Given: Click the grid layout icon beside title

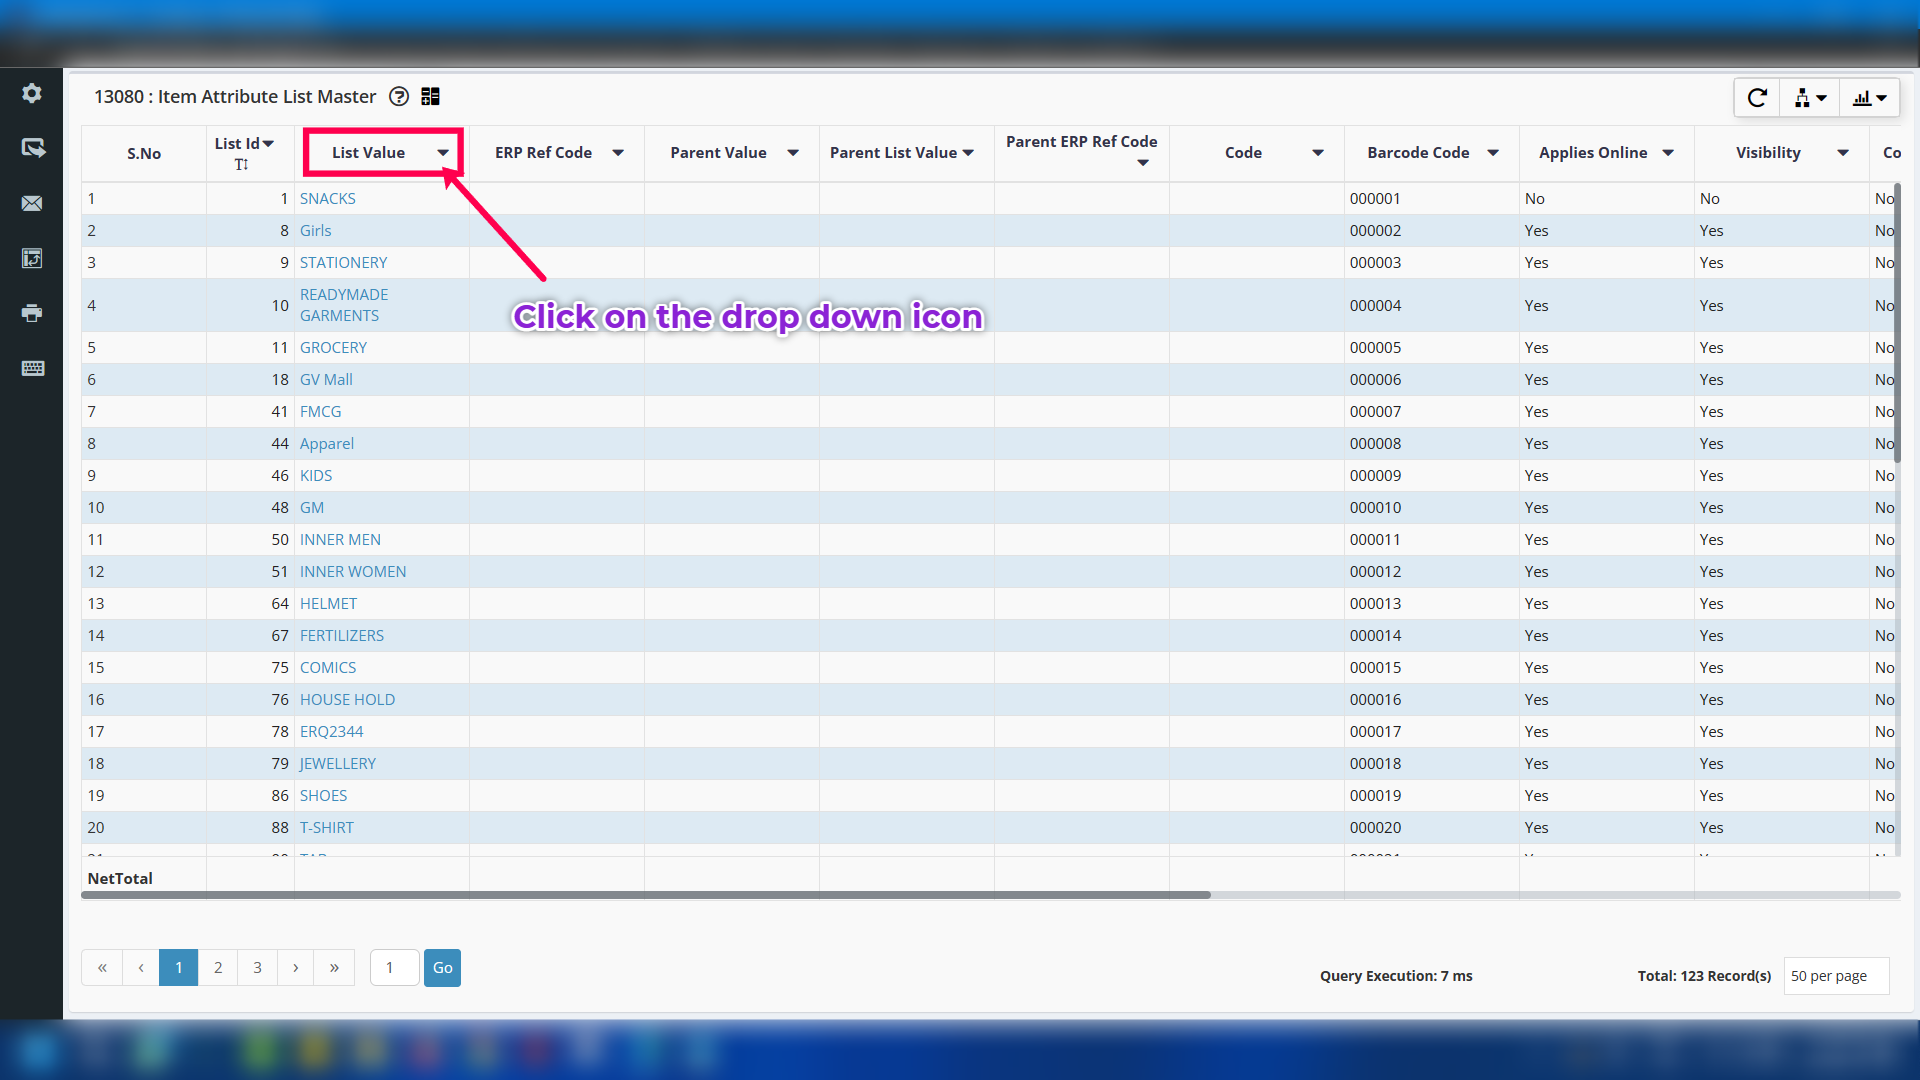Looking at the screenshot, I should 430,96.
